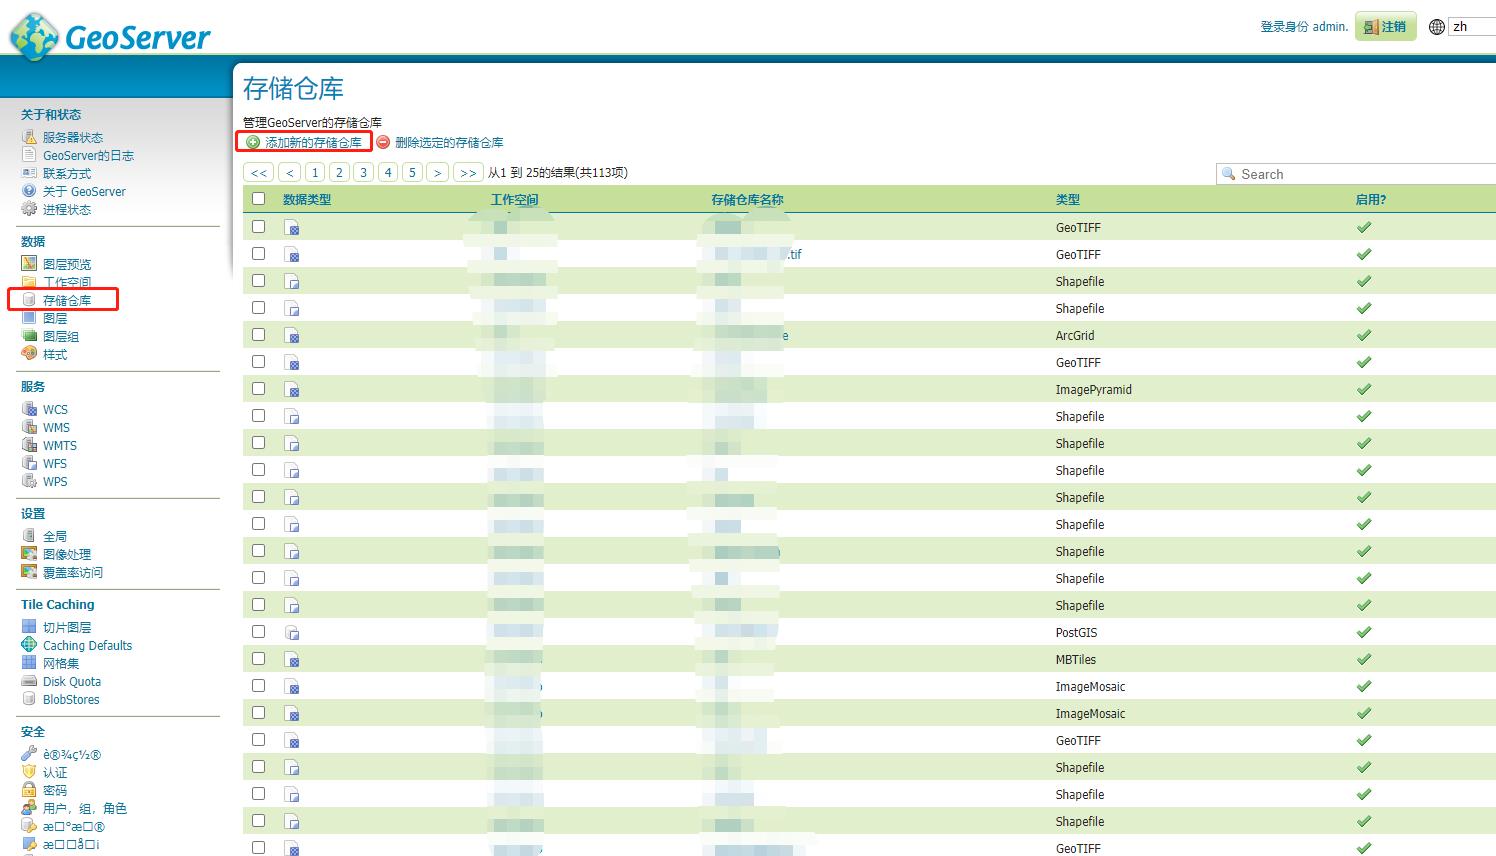This screenshot has height=856, width=1496.
Task: Check the PostGIS store row checkbox
Action: (259, 632)
